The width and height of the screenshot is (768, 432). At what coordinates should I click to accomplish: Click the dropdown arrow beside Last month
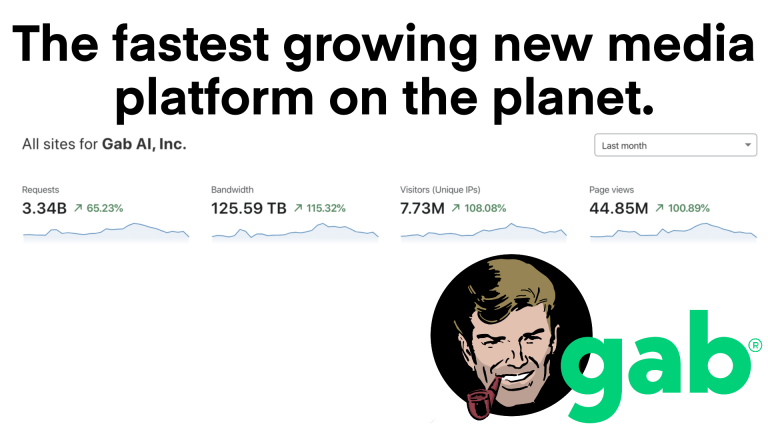point(748,146)
